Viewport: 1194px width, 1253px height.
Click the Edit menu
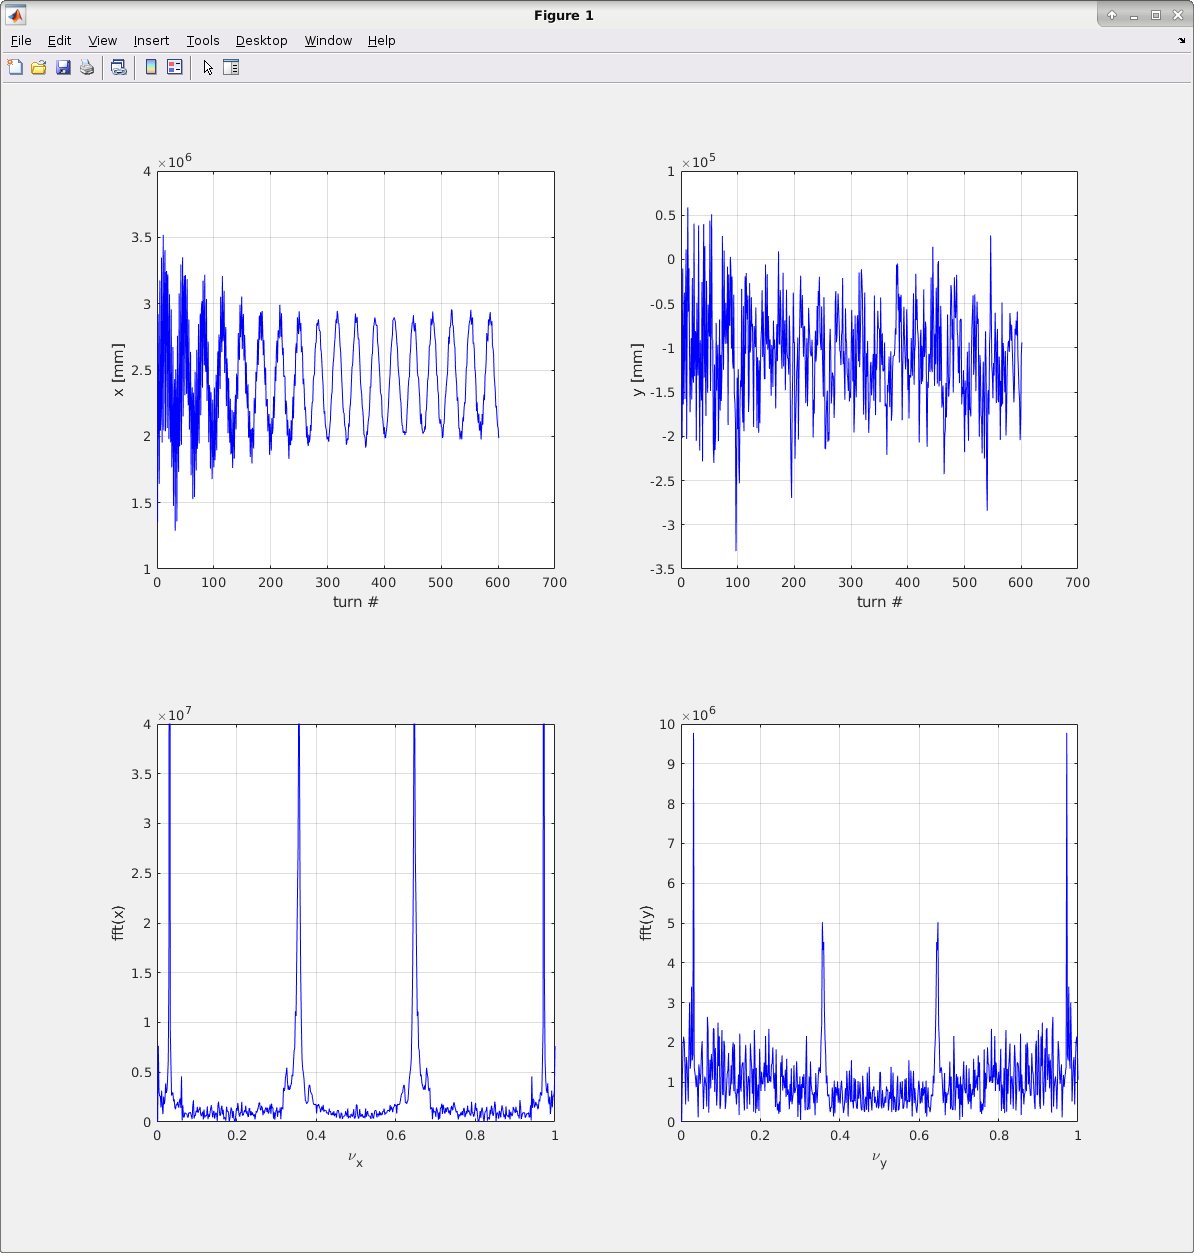coord(60,41)
